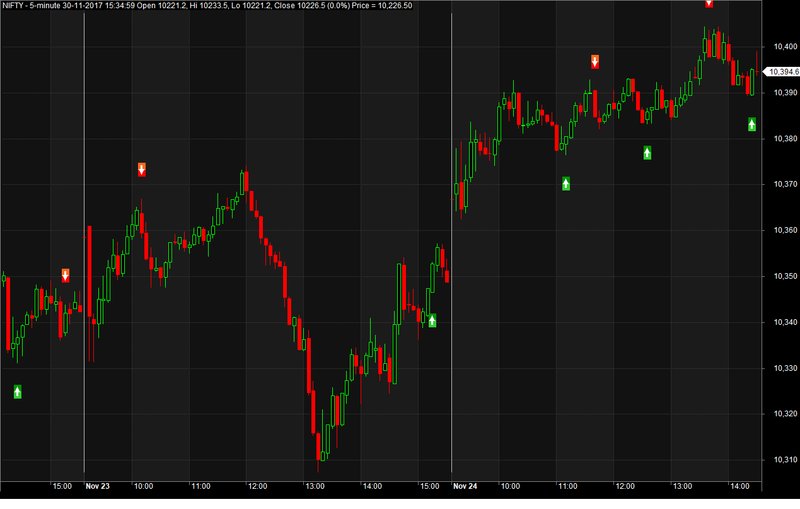Screen dimensions: 800x509
Task: Click the 10,370 price axis label
Action: 785,184
